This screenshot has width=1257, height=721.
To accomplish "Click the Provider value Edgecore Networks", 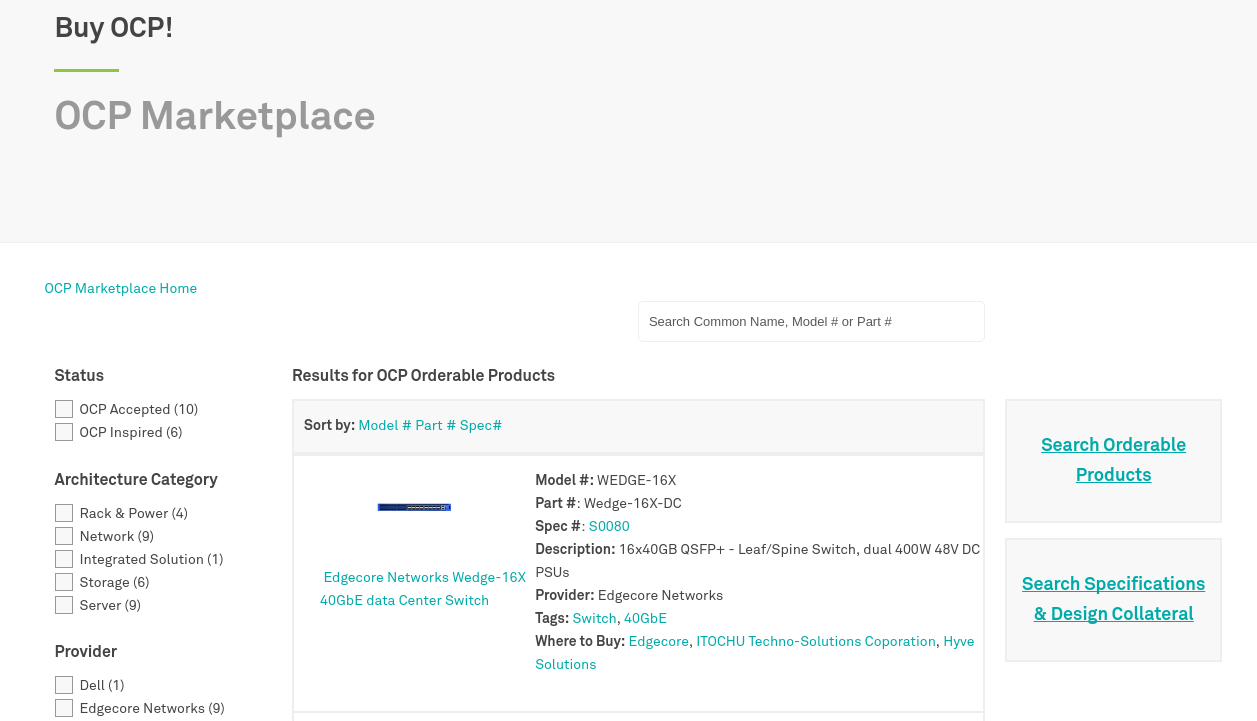I will click(x=660, y=595).
